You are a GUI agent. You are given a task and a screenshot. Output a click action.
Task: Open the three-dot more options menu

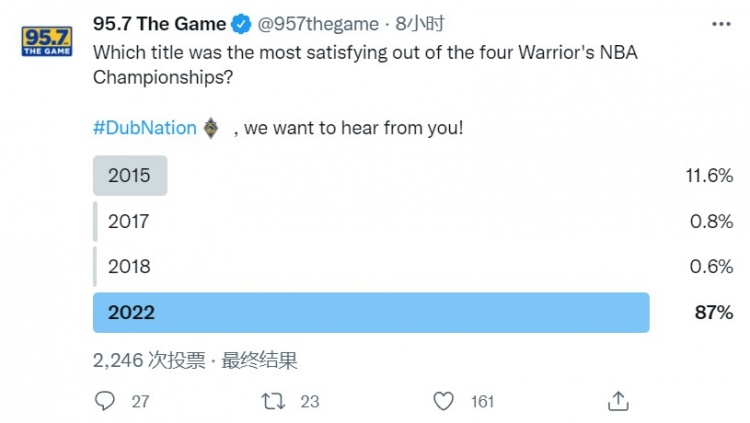click(x=717, y=22)
